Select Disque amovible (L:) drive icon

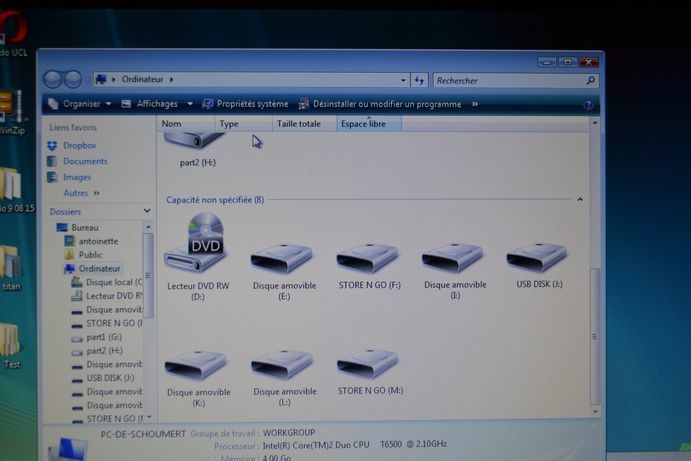pos(282,365)
